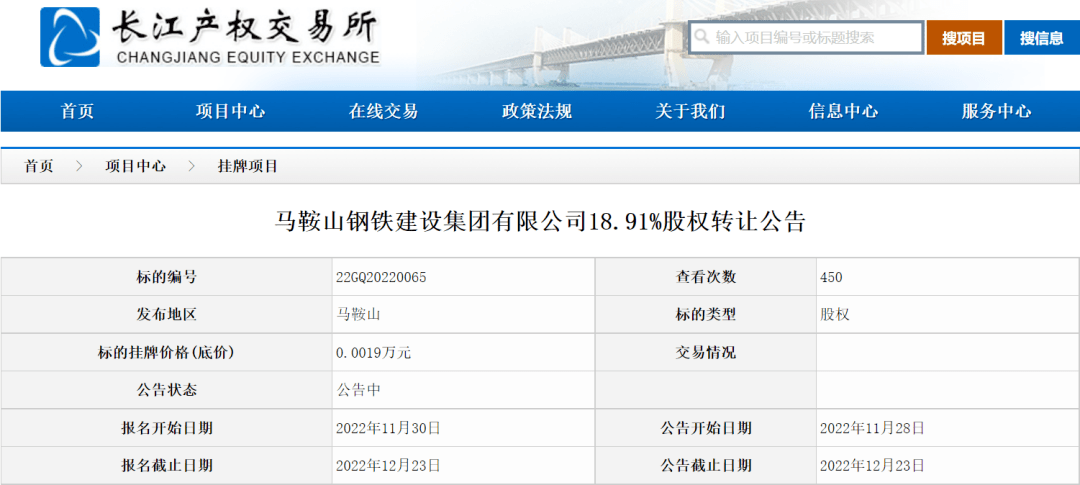Click the view count value 450
Screen dimensions: 1080x485
click(x=831, y=277)
